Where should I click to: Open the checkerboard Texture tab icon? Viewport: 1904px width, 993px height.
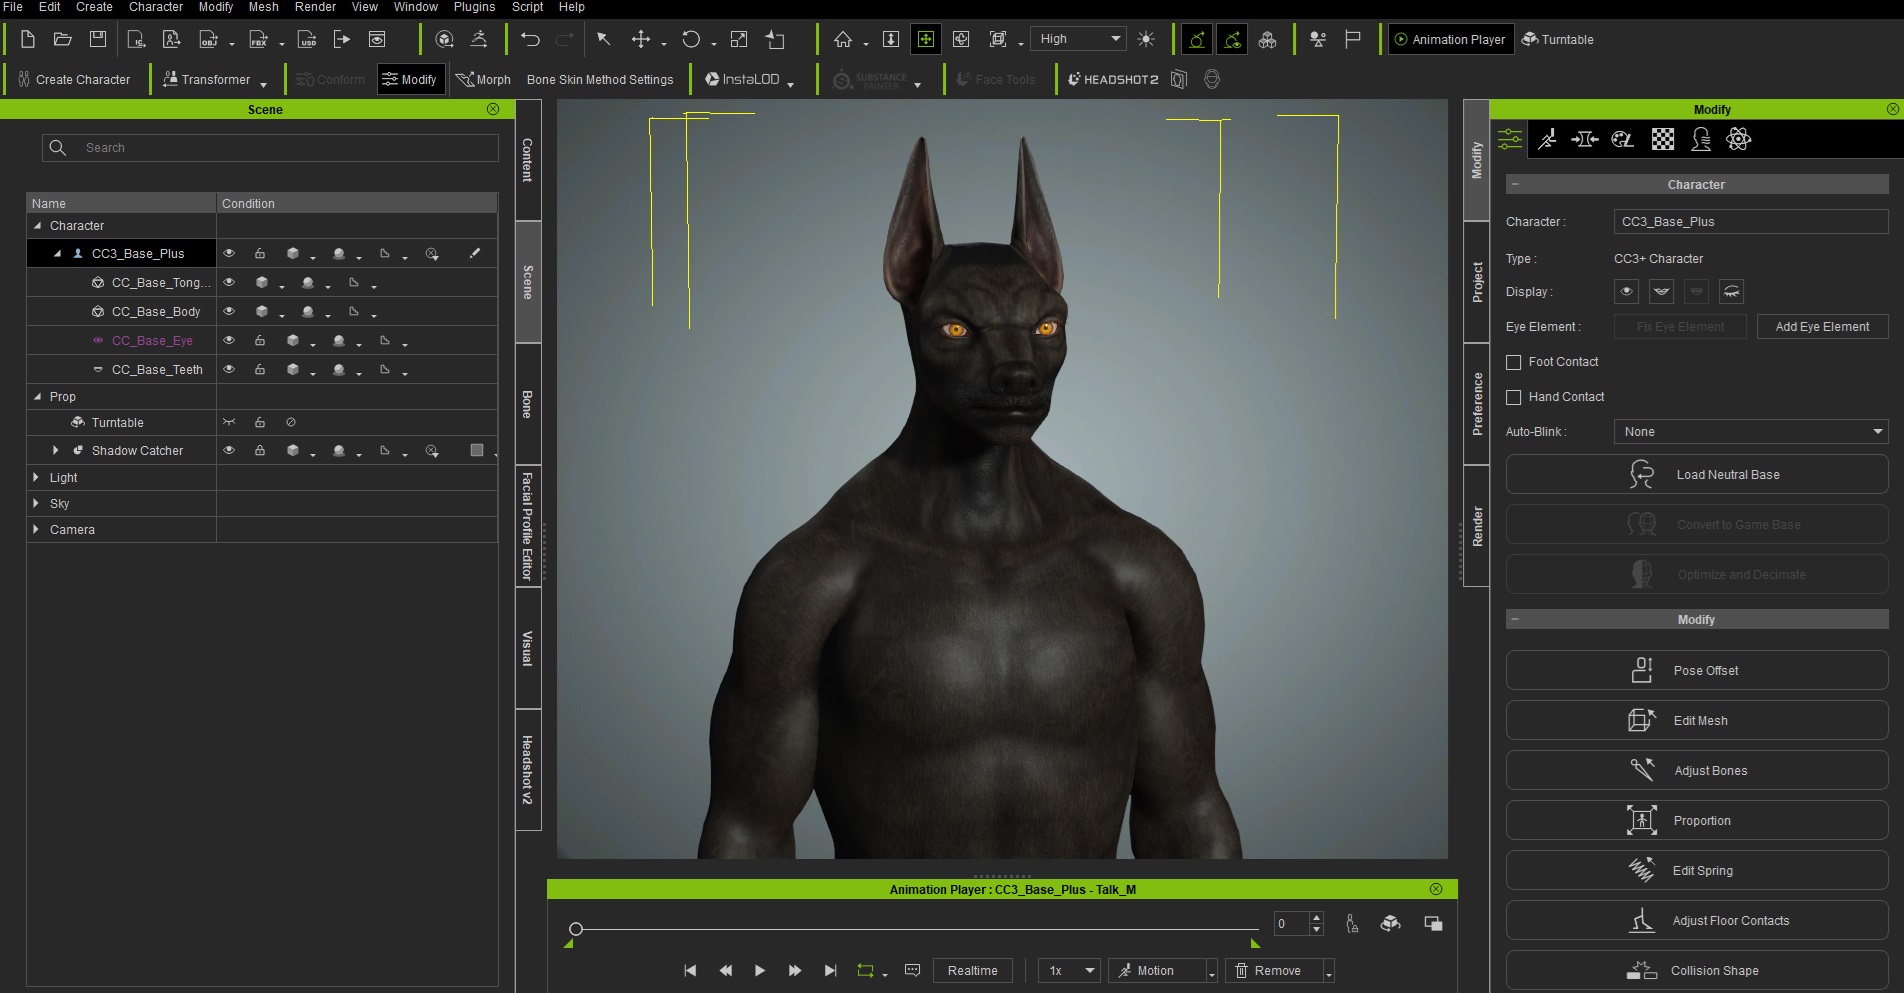tap(1663, 139)
